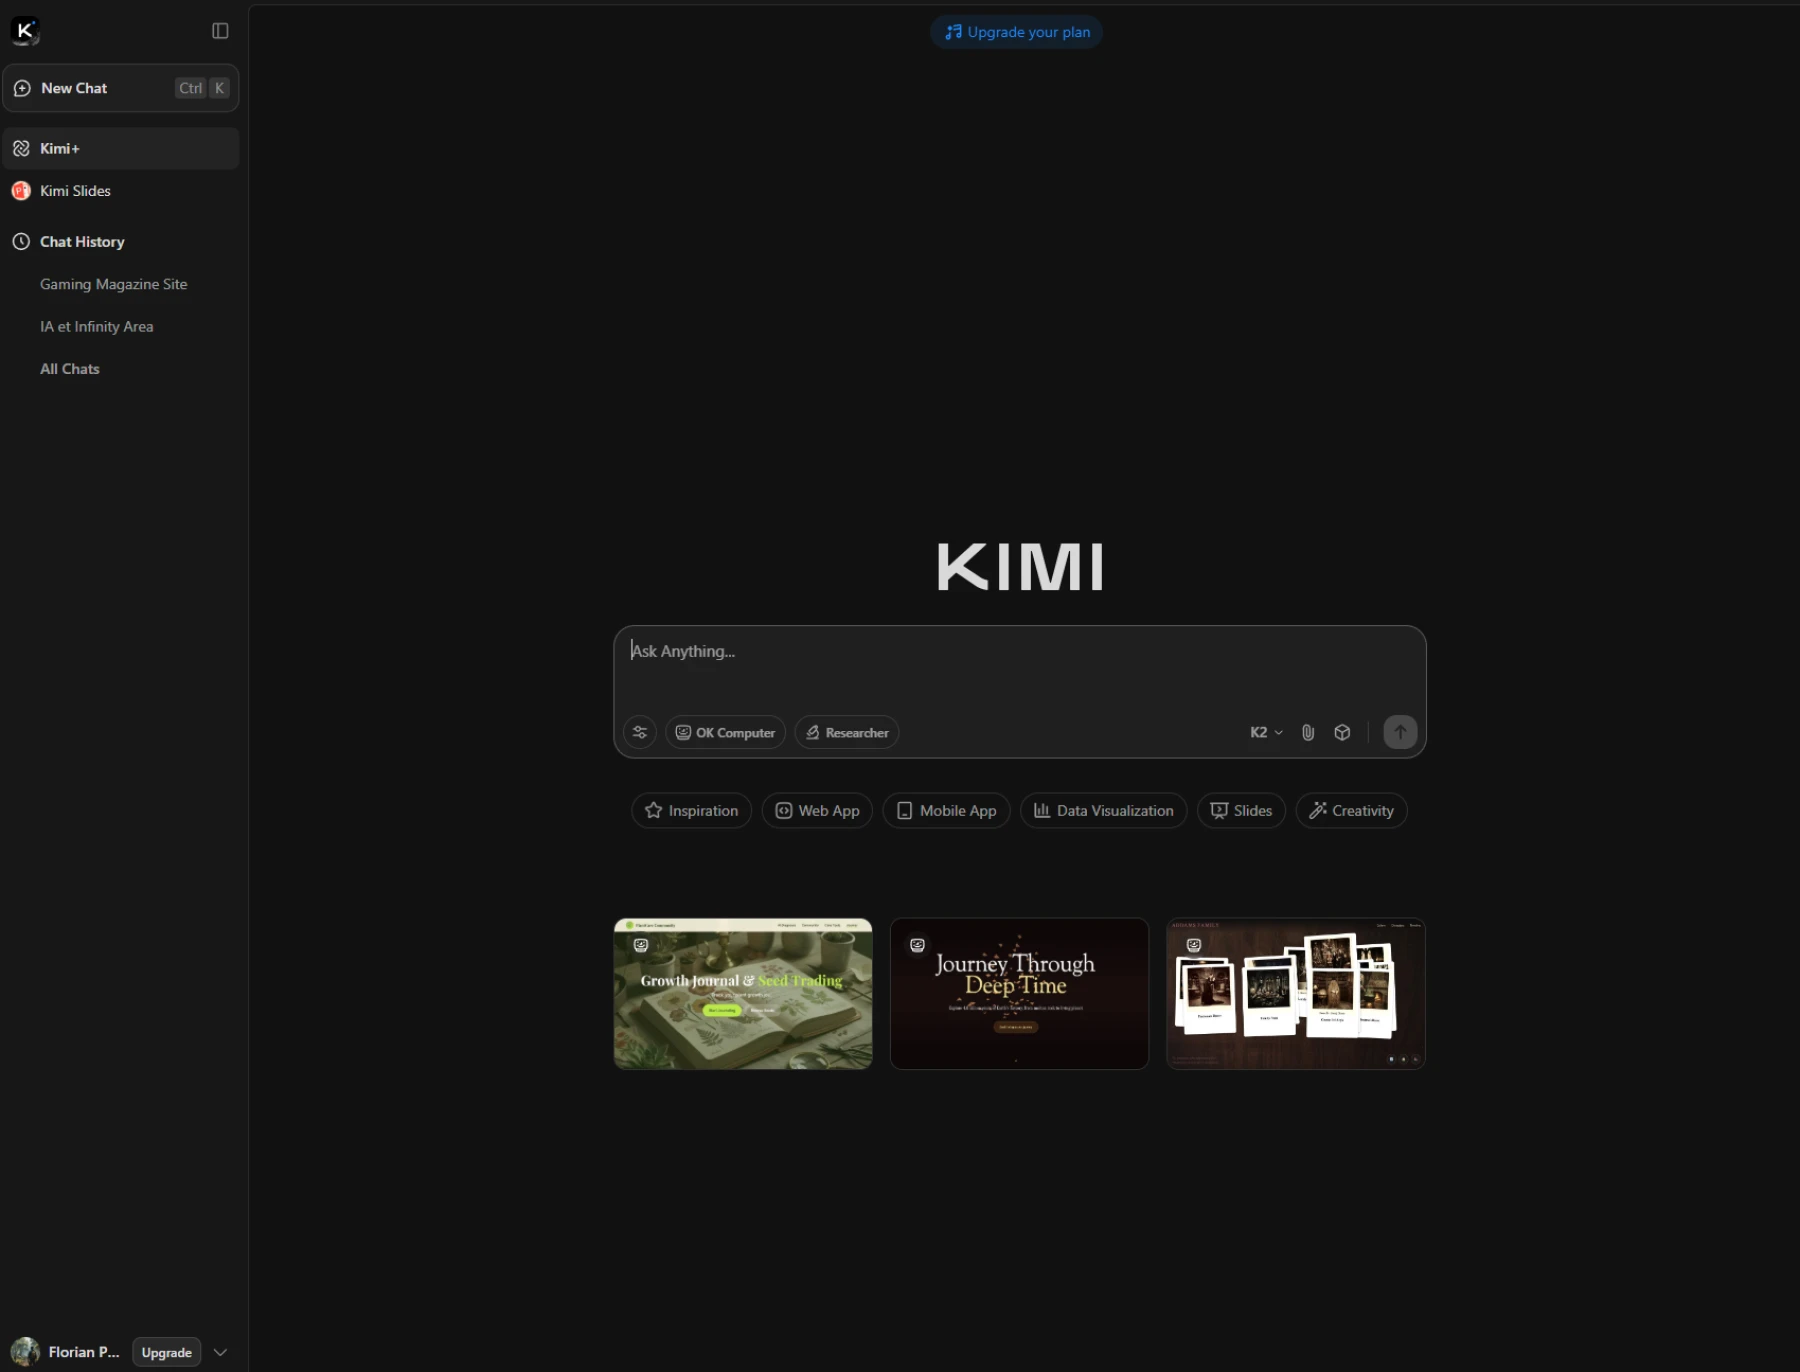The width and height of the screenshot is (1800, 1372).
Task: Select the Creativity suggestion chip
Action: pos(1351,810)
